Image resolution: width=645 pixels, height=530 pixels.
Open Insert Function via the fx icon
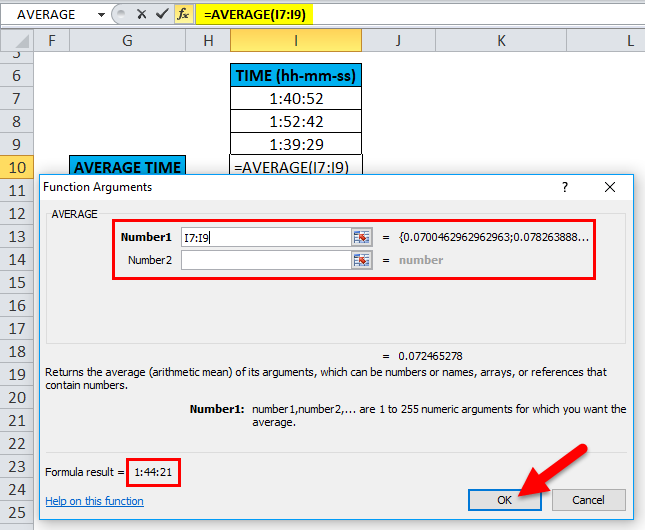183,14
